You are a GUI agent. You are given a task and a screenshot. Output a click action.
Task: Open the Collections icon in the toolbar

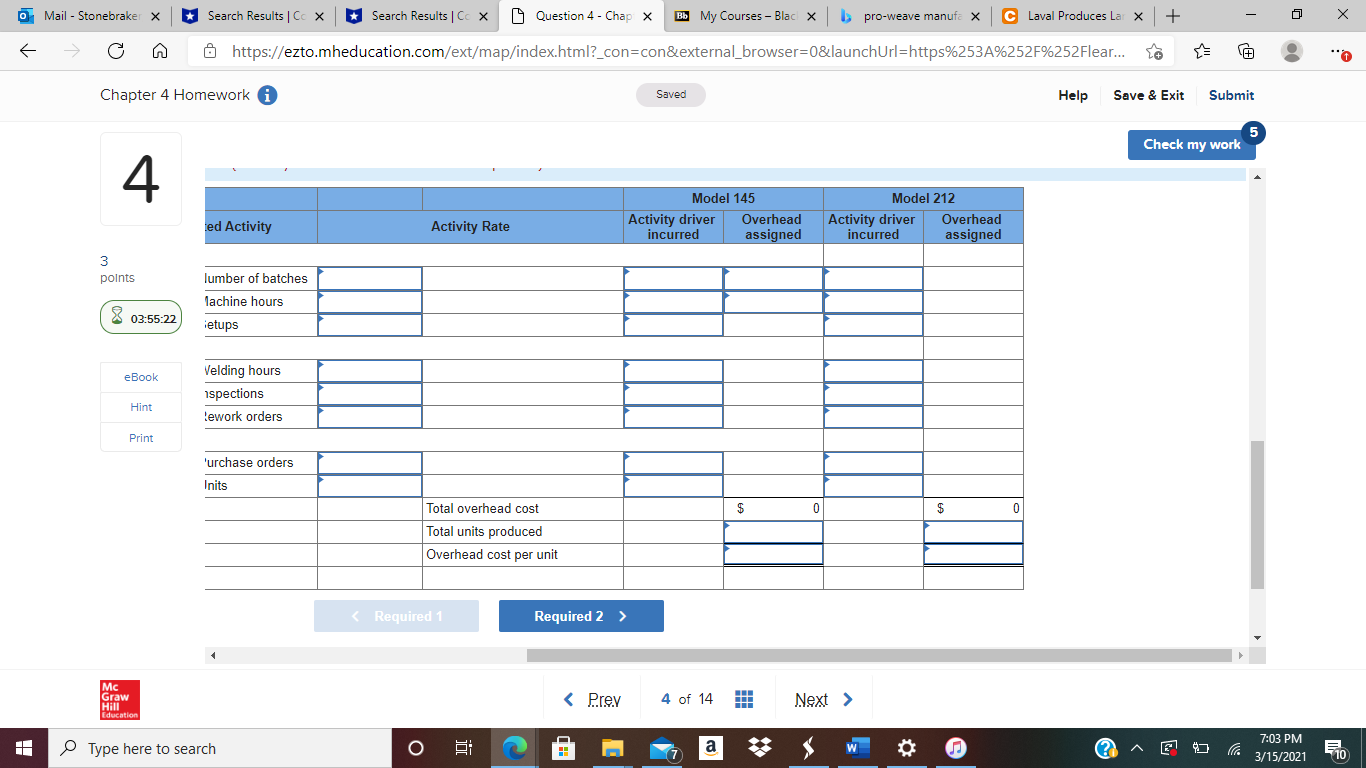point(1247,52)
